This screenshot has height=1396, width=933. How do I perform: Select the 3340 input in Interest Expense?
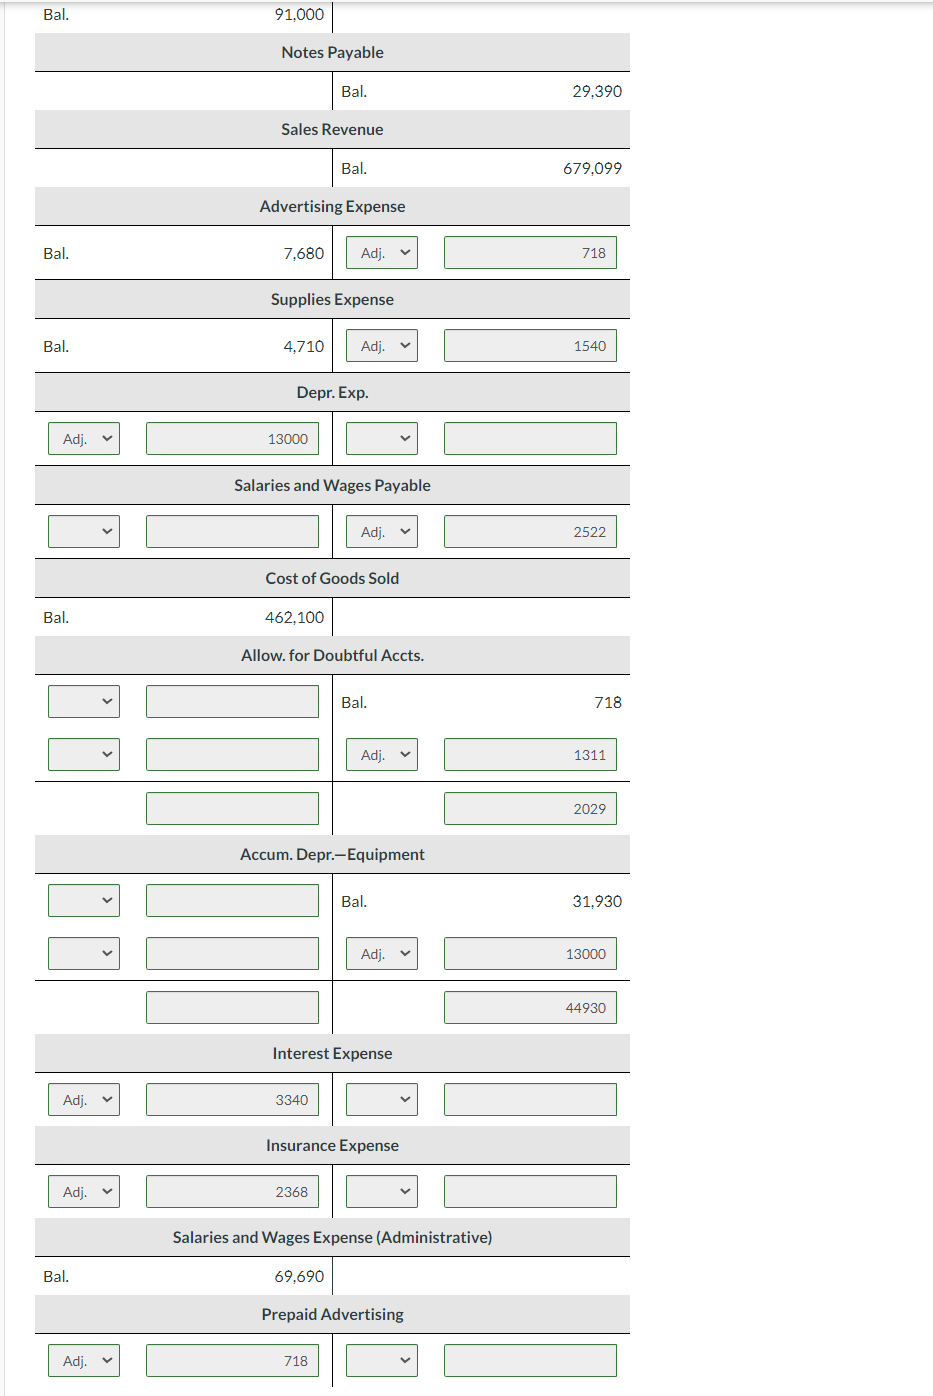coord(232,1099)
